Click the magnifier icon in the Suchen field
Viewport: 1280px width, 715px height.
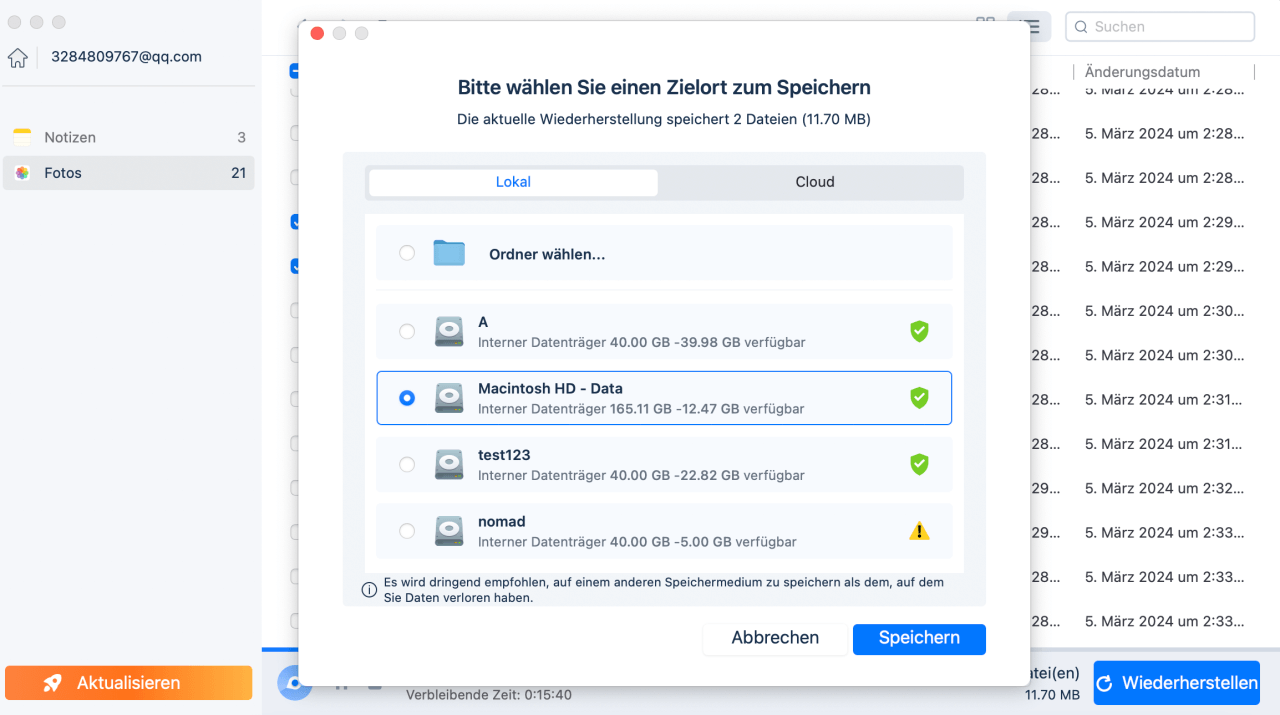point(1081,27)
